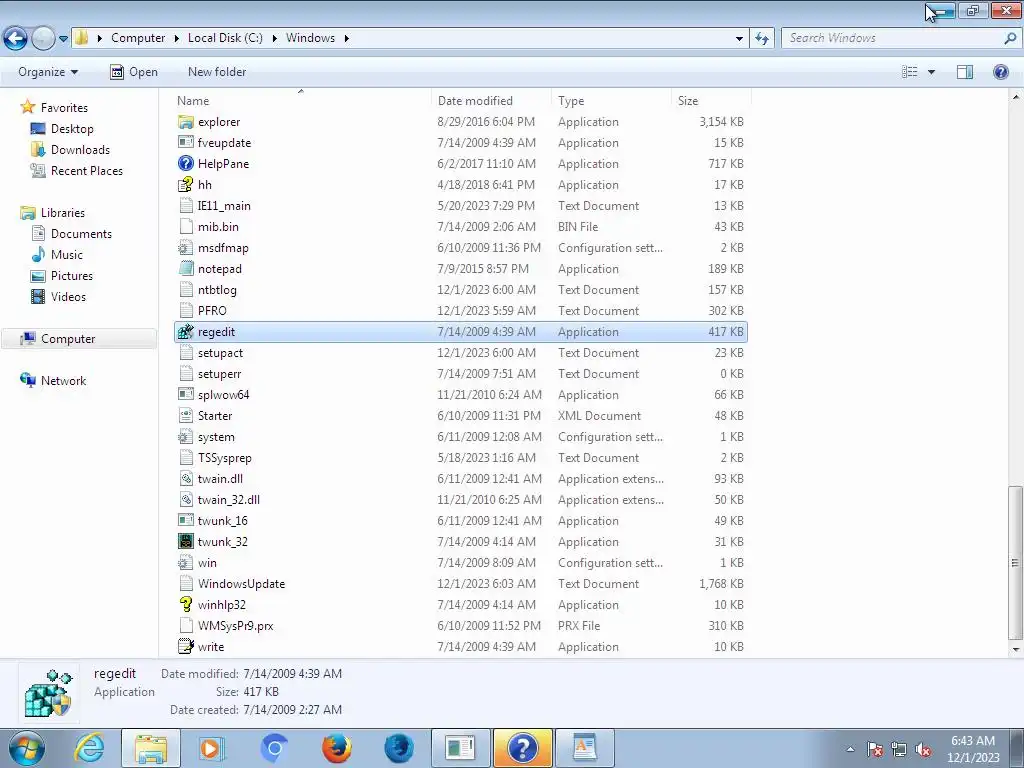Click the Computer breadcrumb in address bar

click(x=138, y=38)
